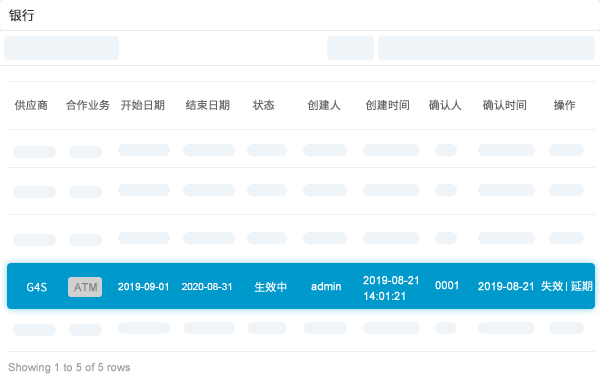600x387 pixels.
Task: Click the 生效中 status cell
Action: (271, 287)
